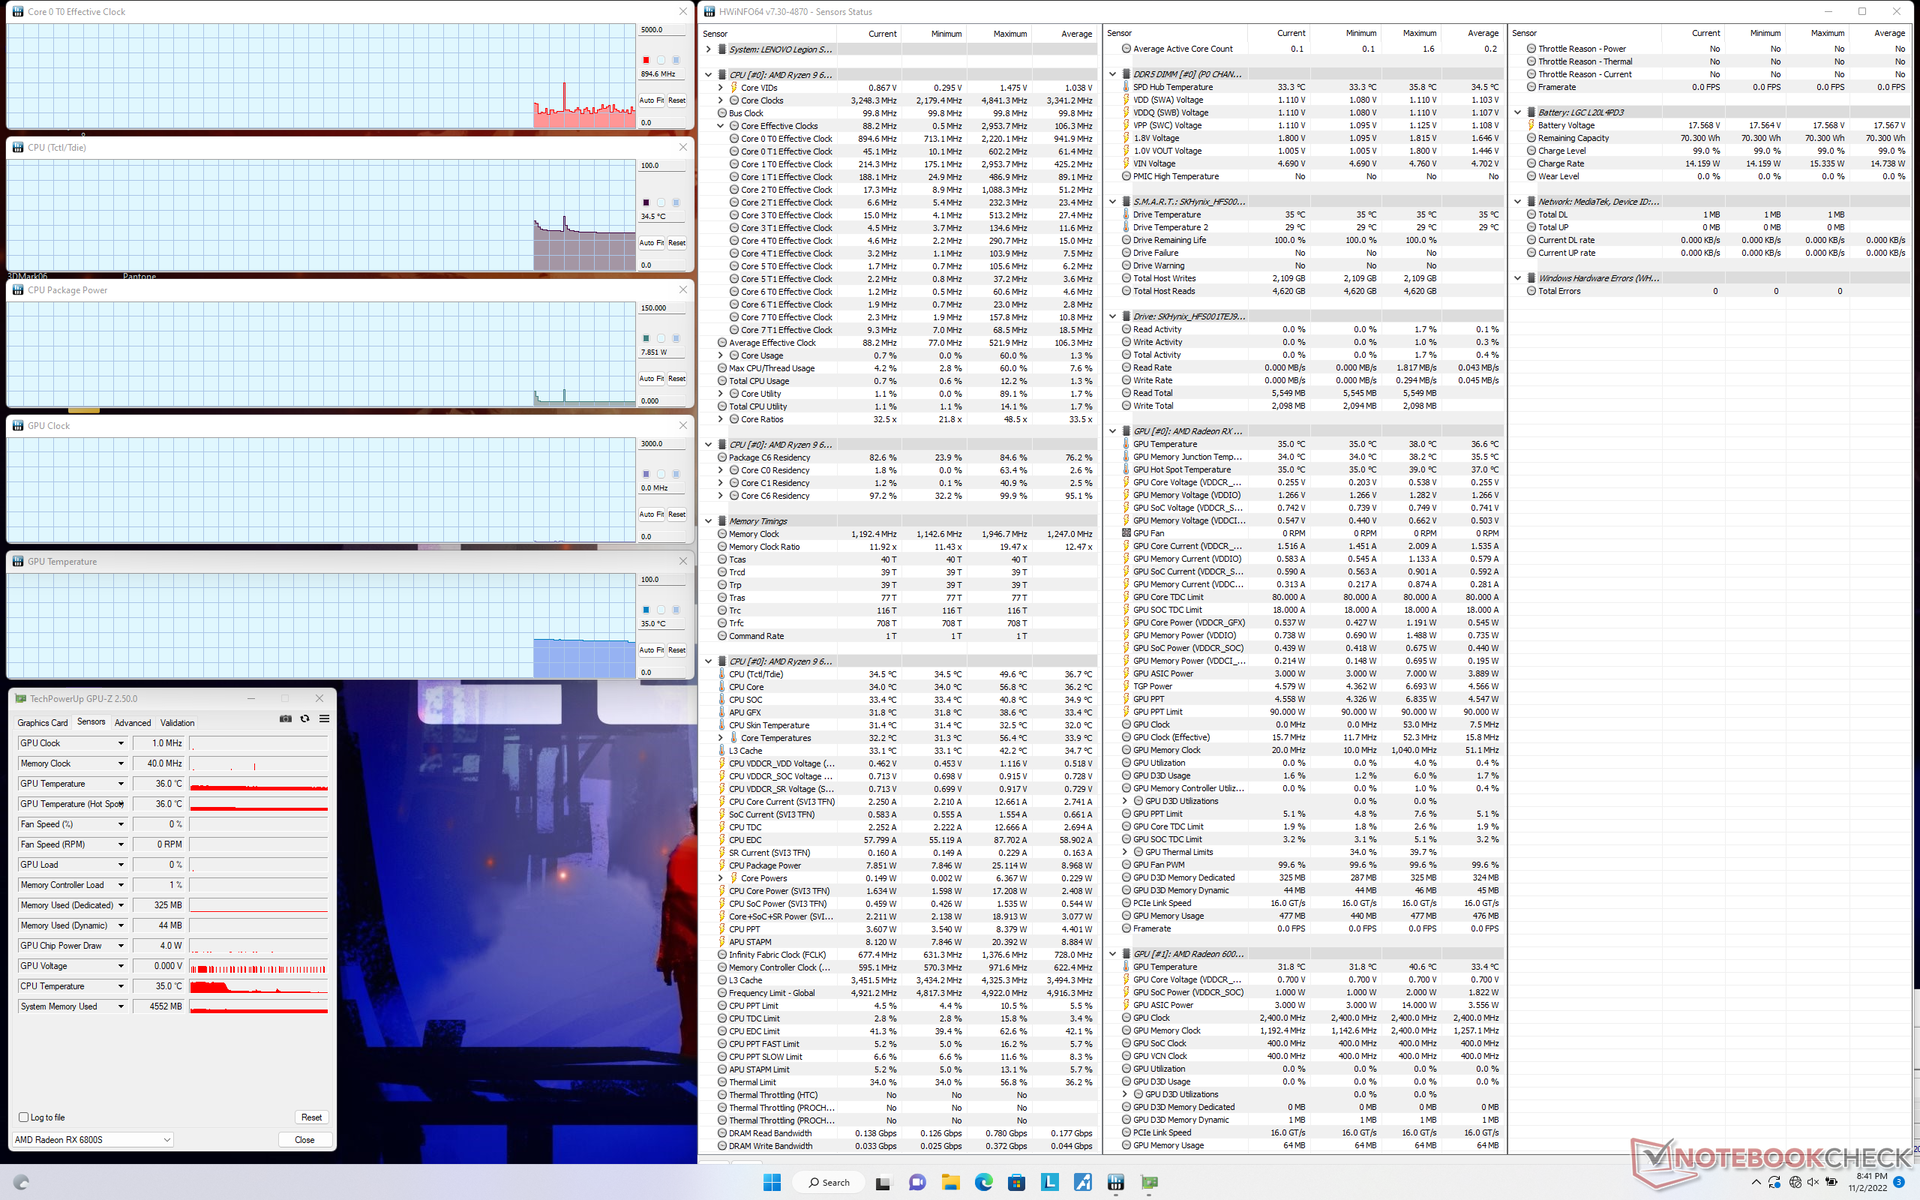Screen dimensions: 1920x1200
Task: Click the battery icon beside Battery Voltage row
Action: tap(1531, 125)
